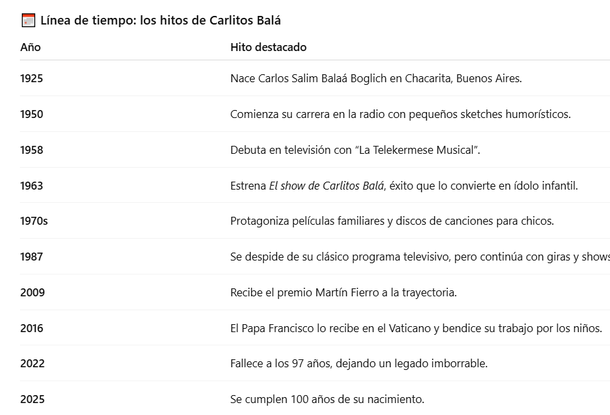The image size is (610, 415).
Task: Click italic 'El show de Carlitos Balá' text
Action: pos(326,185)
